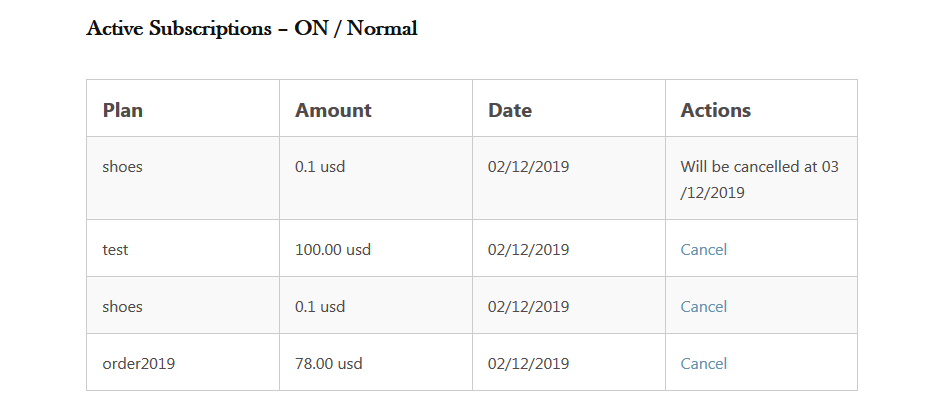Select the date in the pending-cancellation row
Viewport: 950px width, 411px height.
point(529,167)
